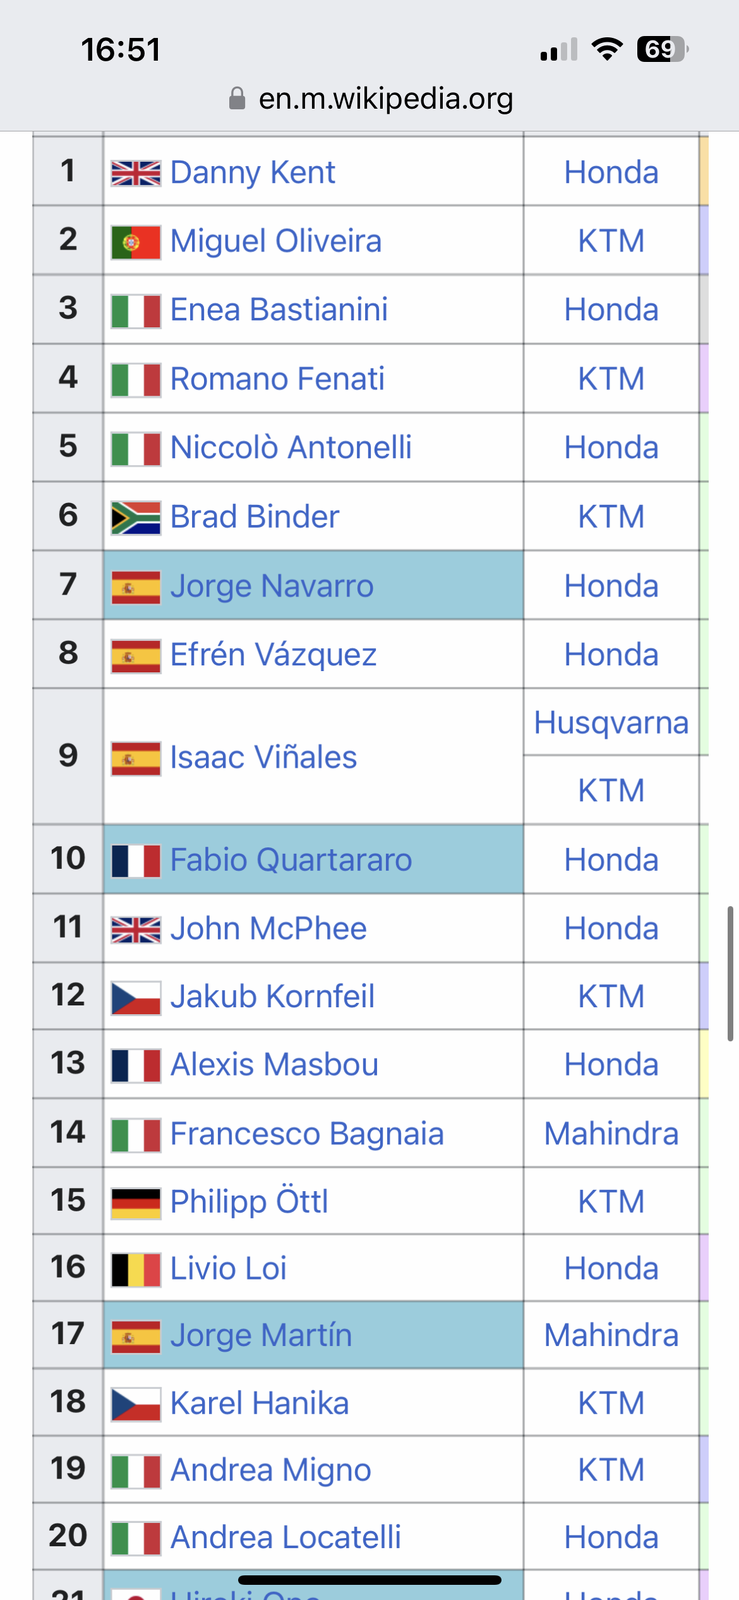This screenshot has width=739, height=1600.
Task: Click the German flag beside Philipp Öttl
Action: point(136,1202)
